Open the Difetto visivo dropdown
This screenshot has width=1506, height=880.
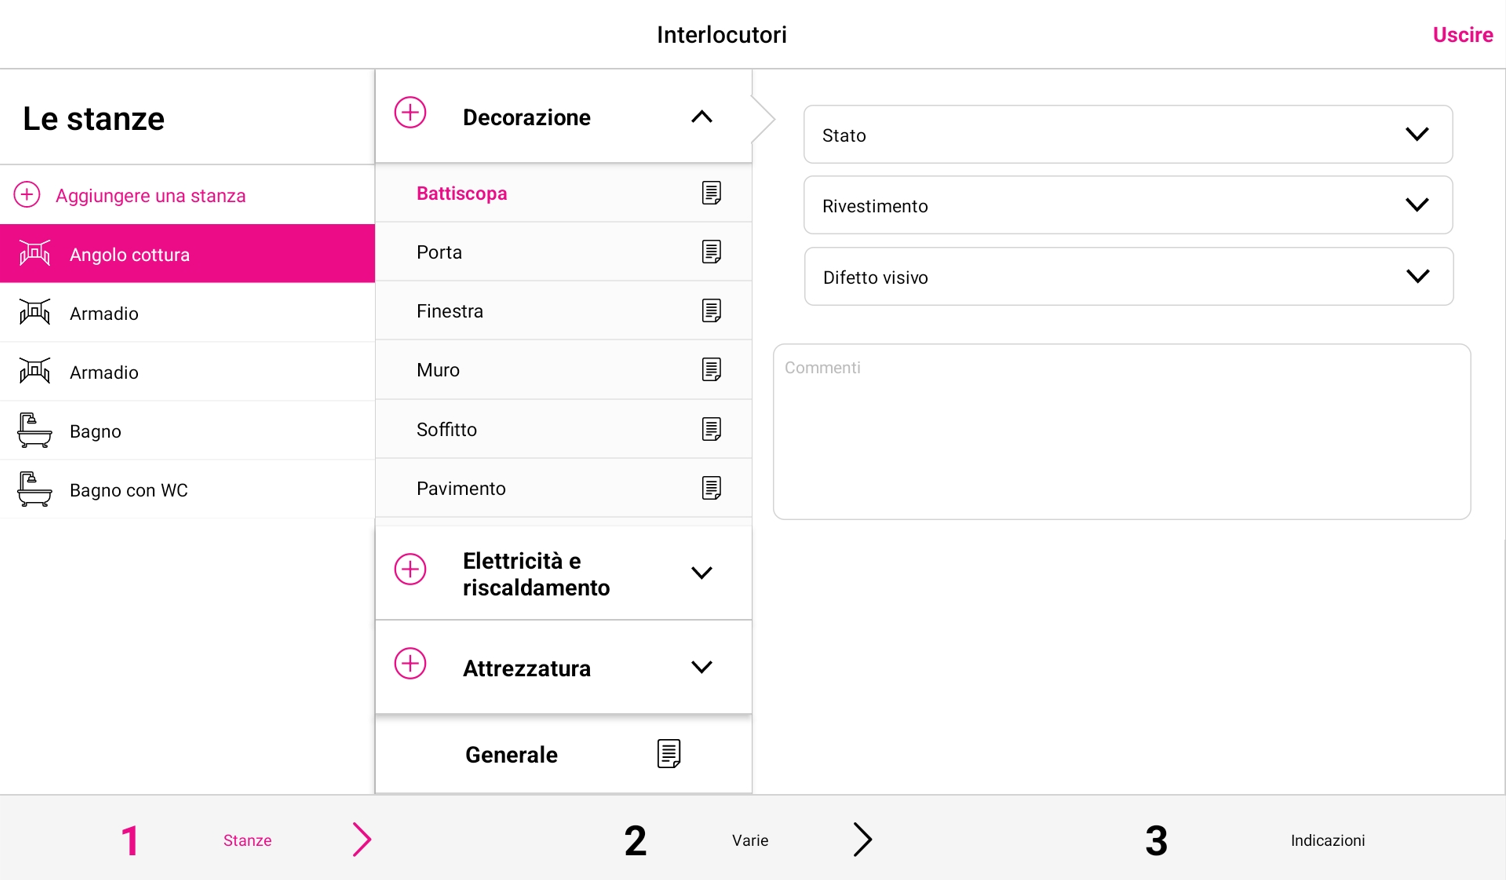[x=1128, y=276]
